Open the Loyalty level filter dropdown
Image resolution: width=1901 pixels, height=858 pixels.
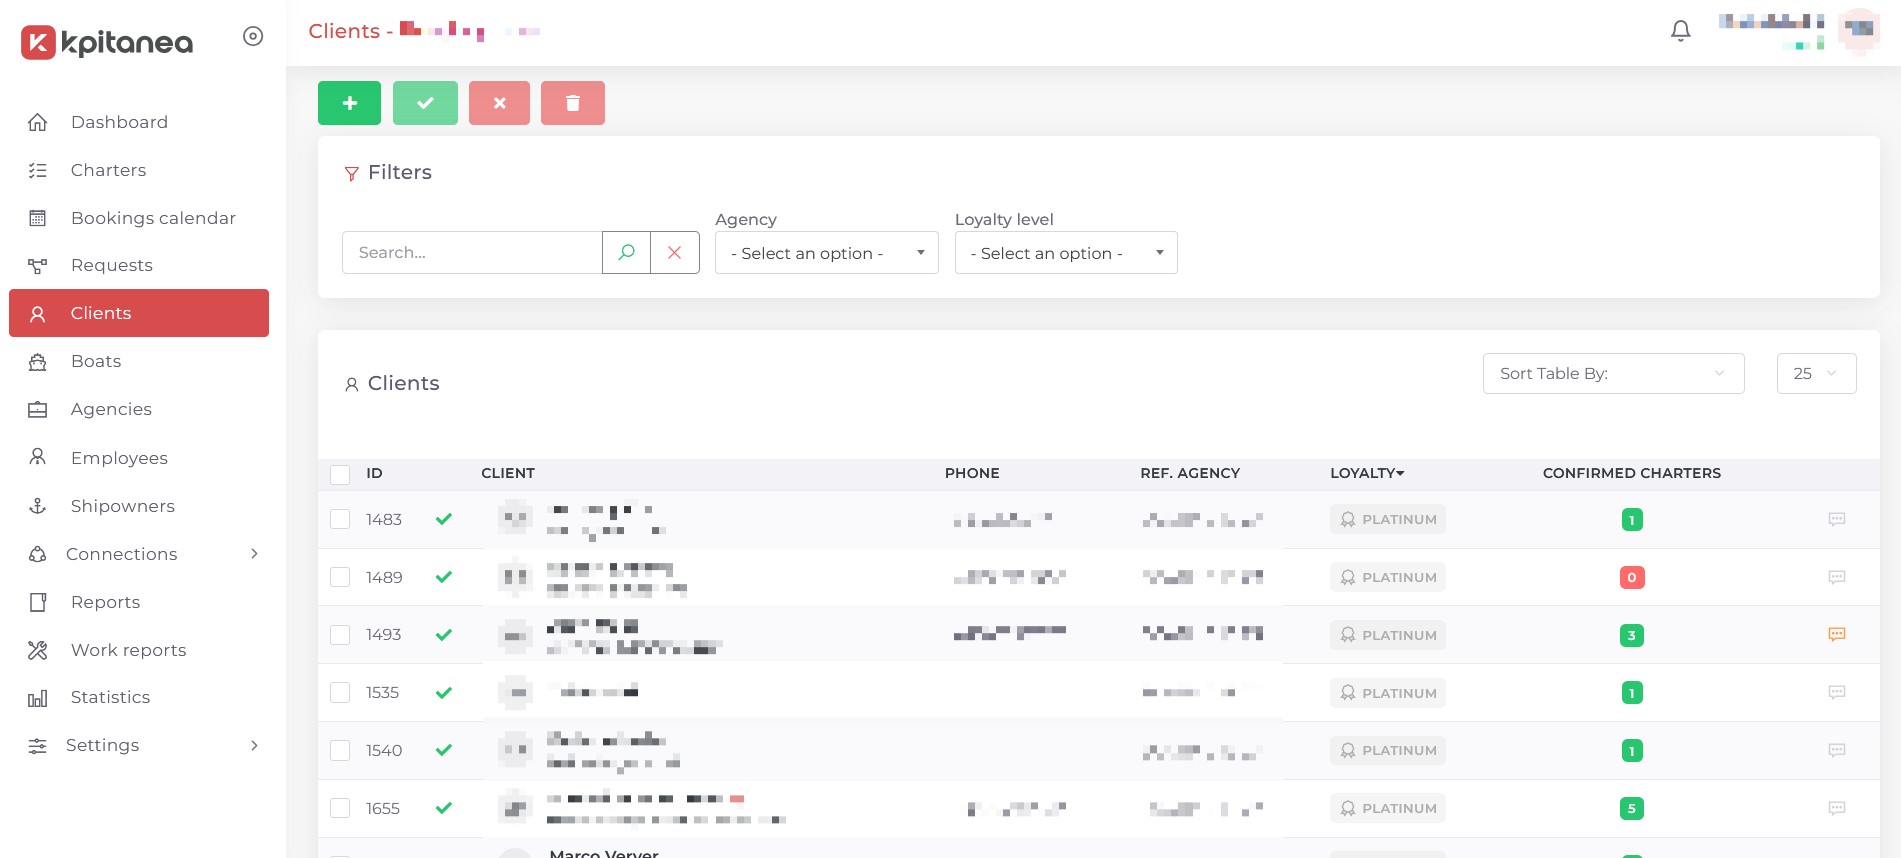tap(1066, 253)
